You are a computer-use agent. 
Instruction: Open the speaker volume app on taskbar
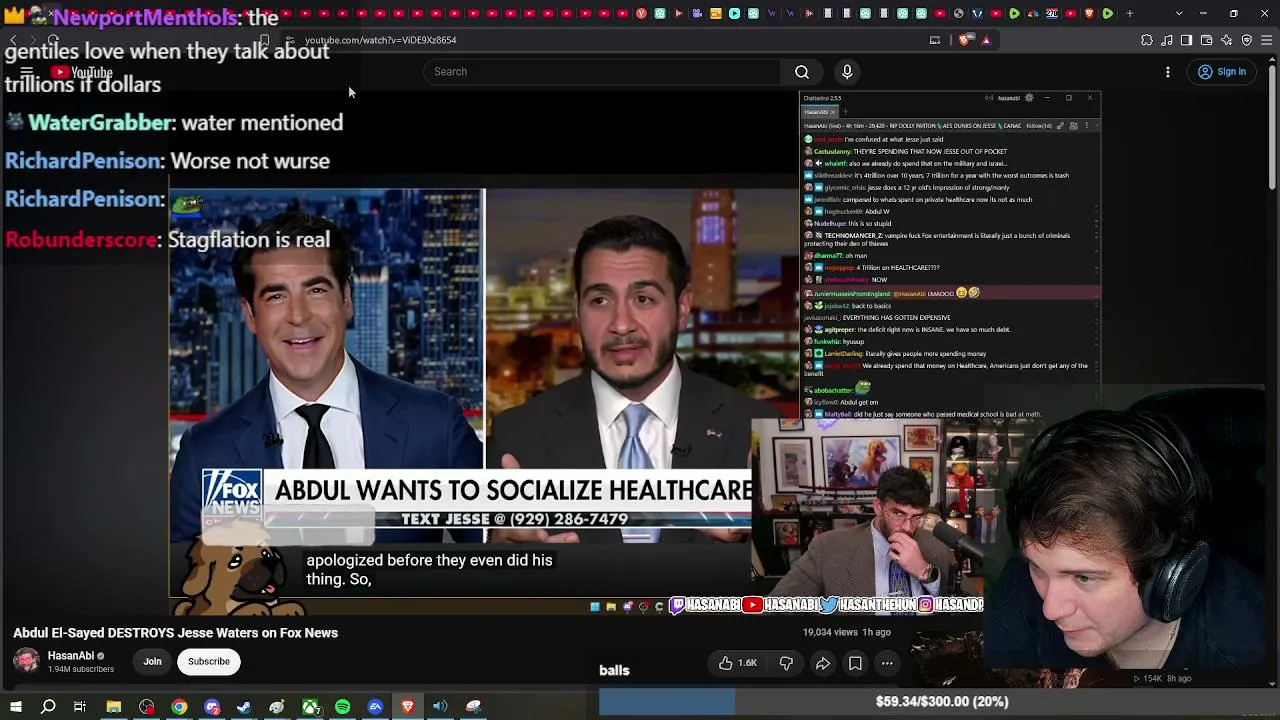(x=440, y=707)
